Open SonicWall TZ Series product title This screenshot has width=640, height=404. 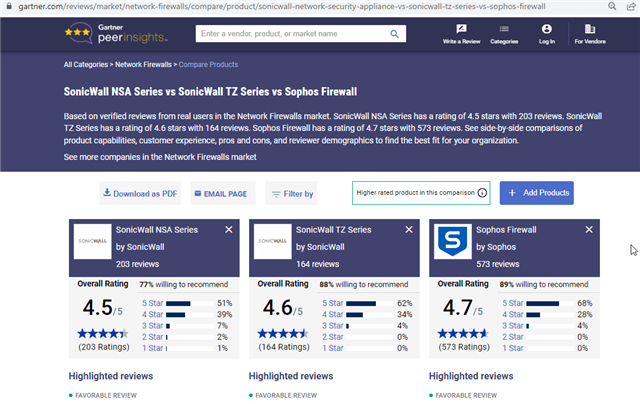[x=333, y=230]
